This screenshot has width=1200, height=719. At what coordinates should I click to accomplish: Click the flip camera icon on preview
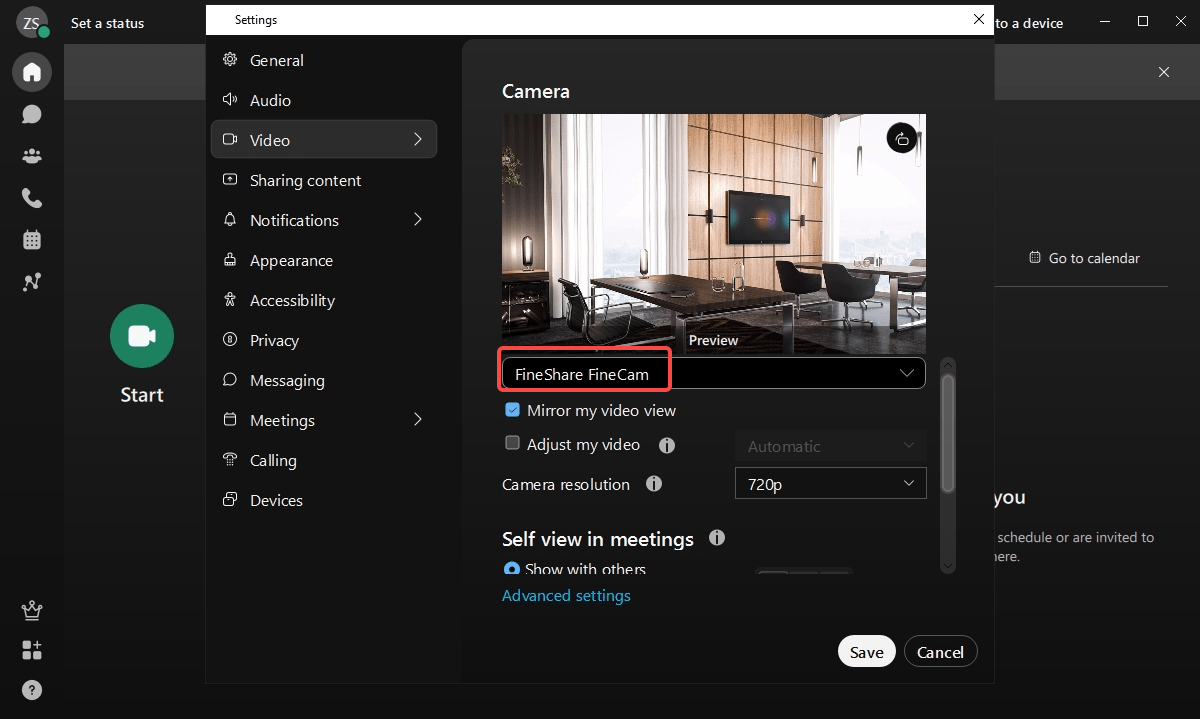(x=901, y=138)
